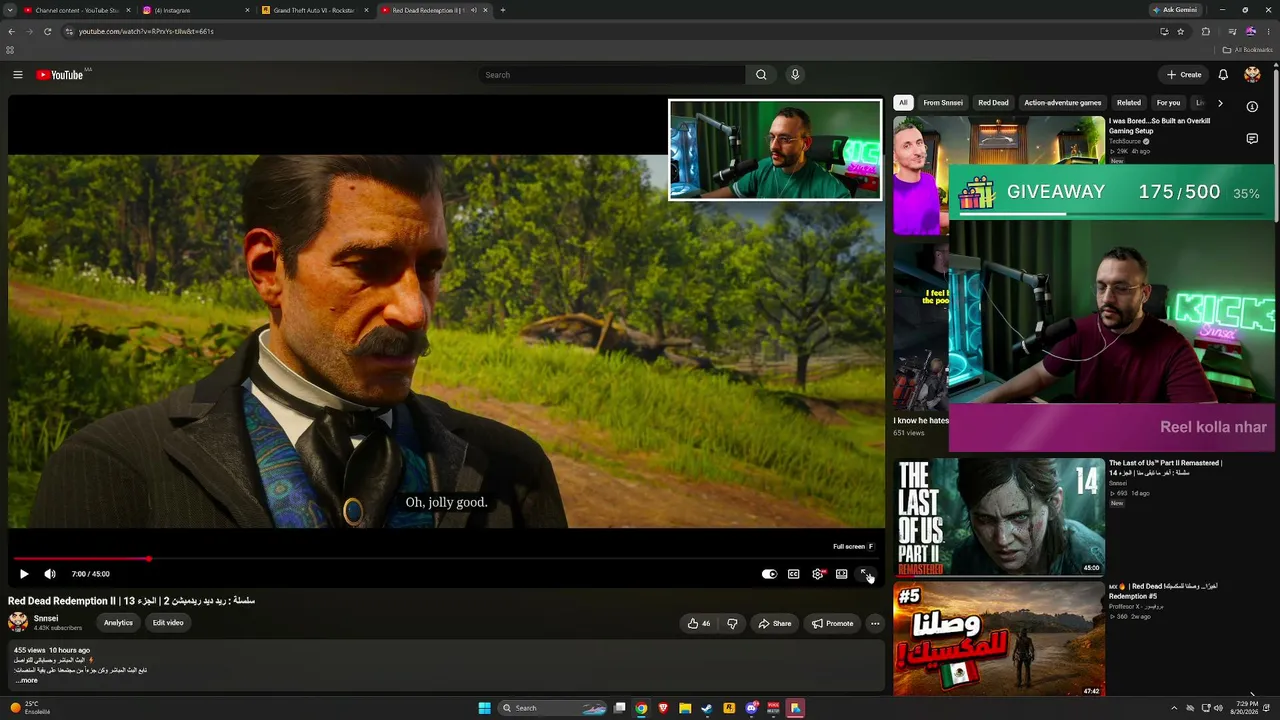Open a new browser tab

pyautogui.click(x=503, y=10)
